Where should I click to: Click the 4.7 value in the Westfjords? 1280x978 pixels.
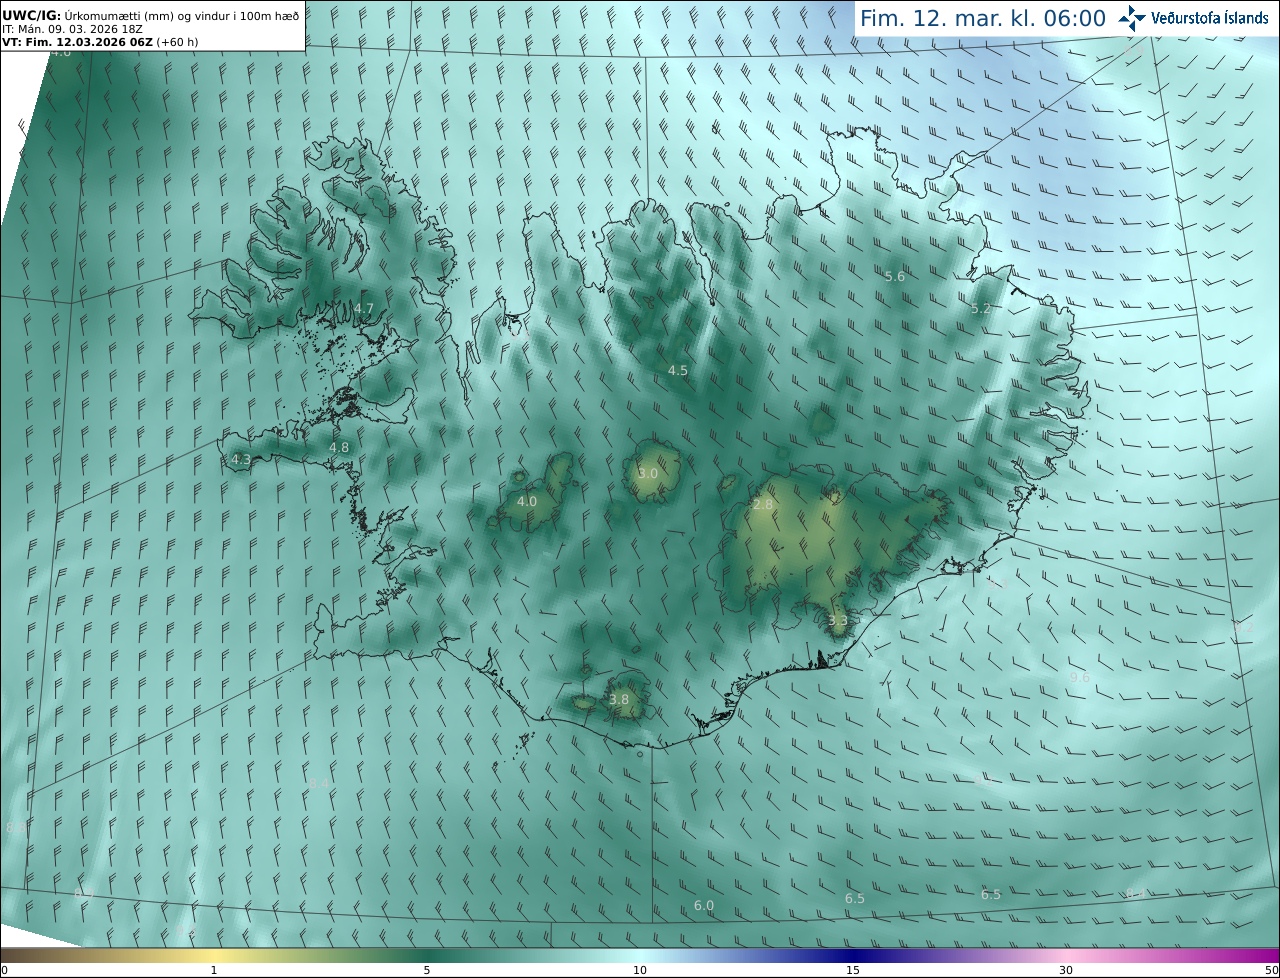[x=364, y=308]
